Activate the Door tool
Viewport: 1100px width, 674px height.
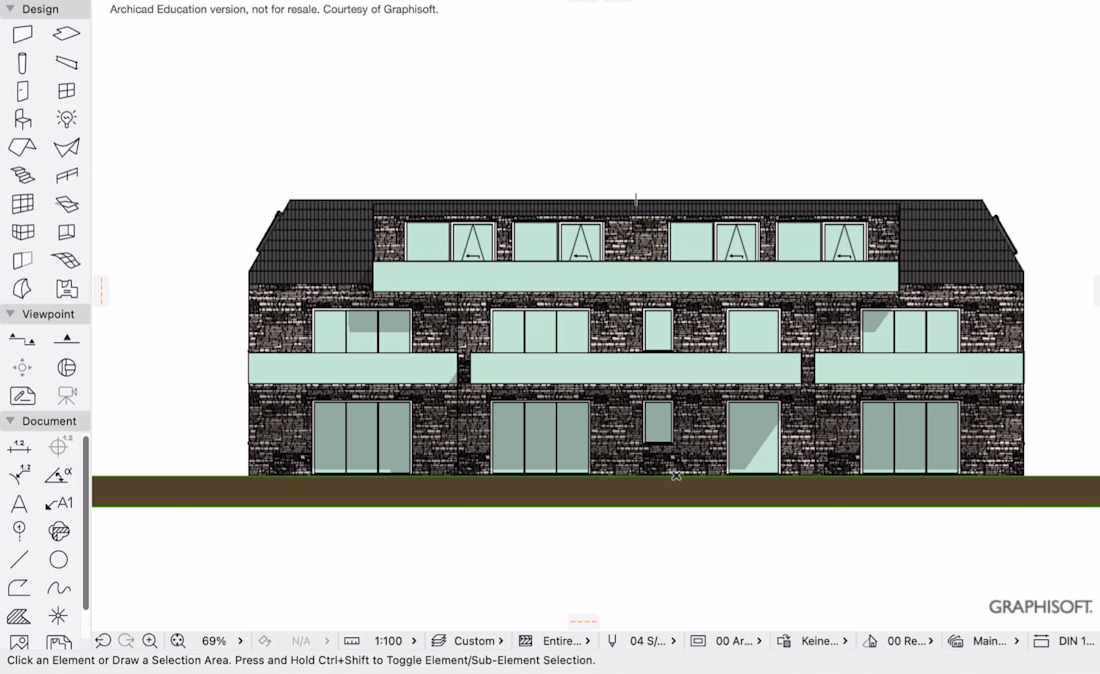[22, 91]
